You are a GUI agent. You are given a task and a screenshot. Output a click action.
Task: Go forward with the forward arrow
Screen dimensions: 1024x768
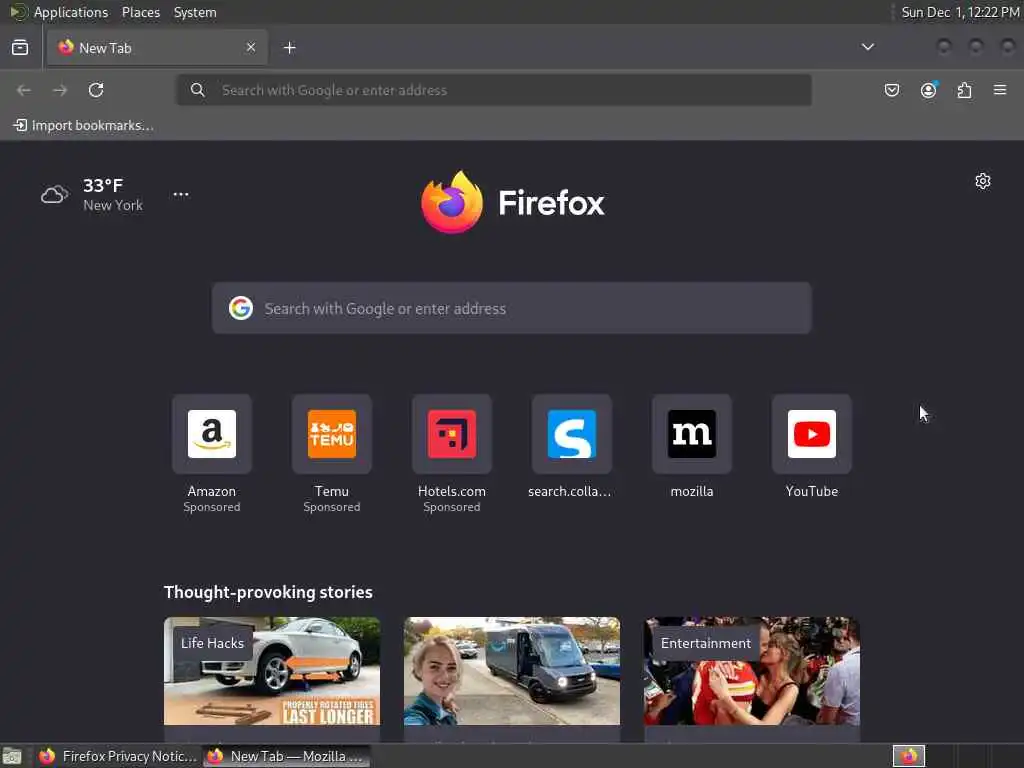tap(60, 90)
